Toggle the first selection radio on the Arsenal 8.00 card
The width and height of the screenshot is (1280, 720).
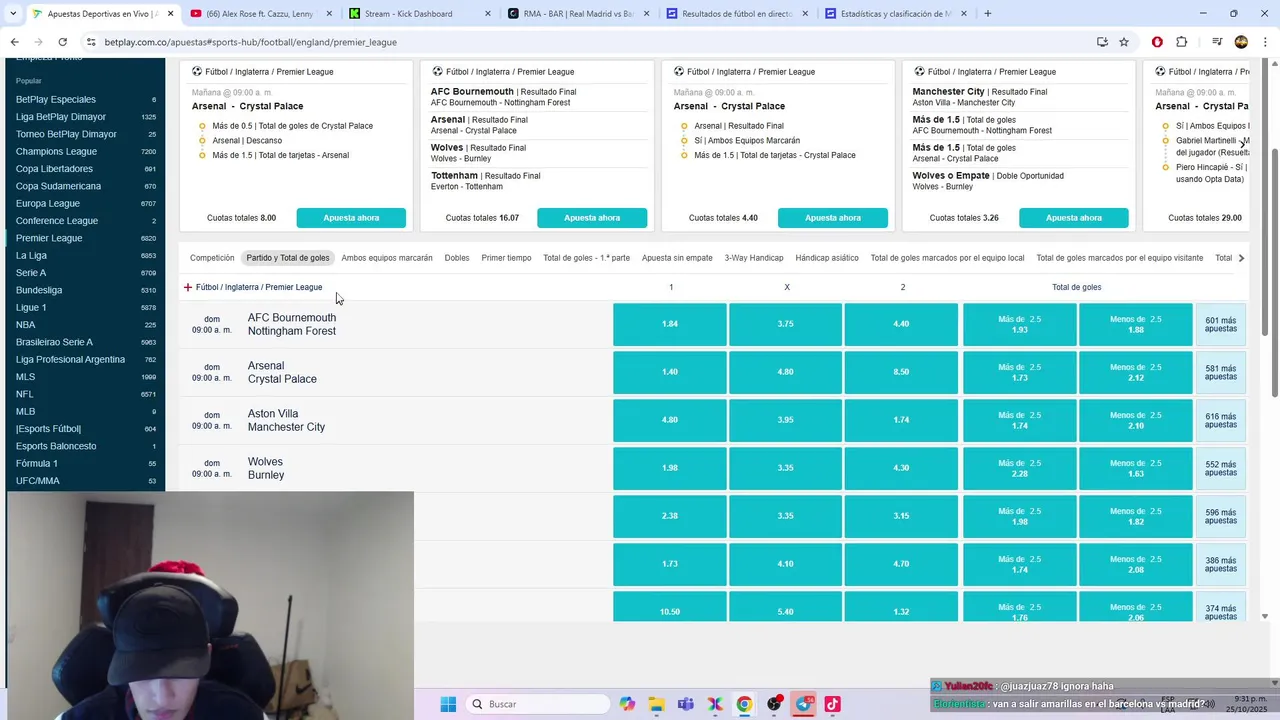(x=202, y=126)
